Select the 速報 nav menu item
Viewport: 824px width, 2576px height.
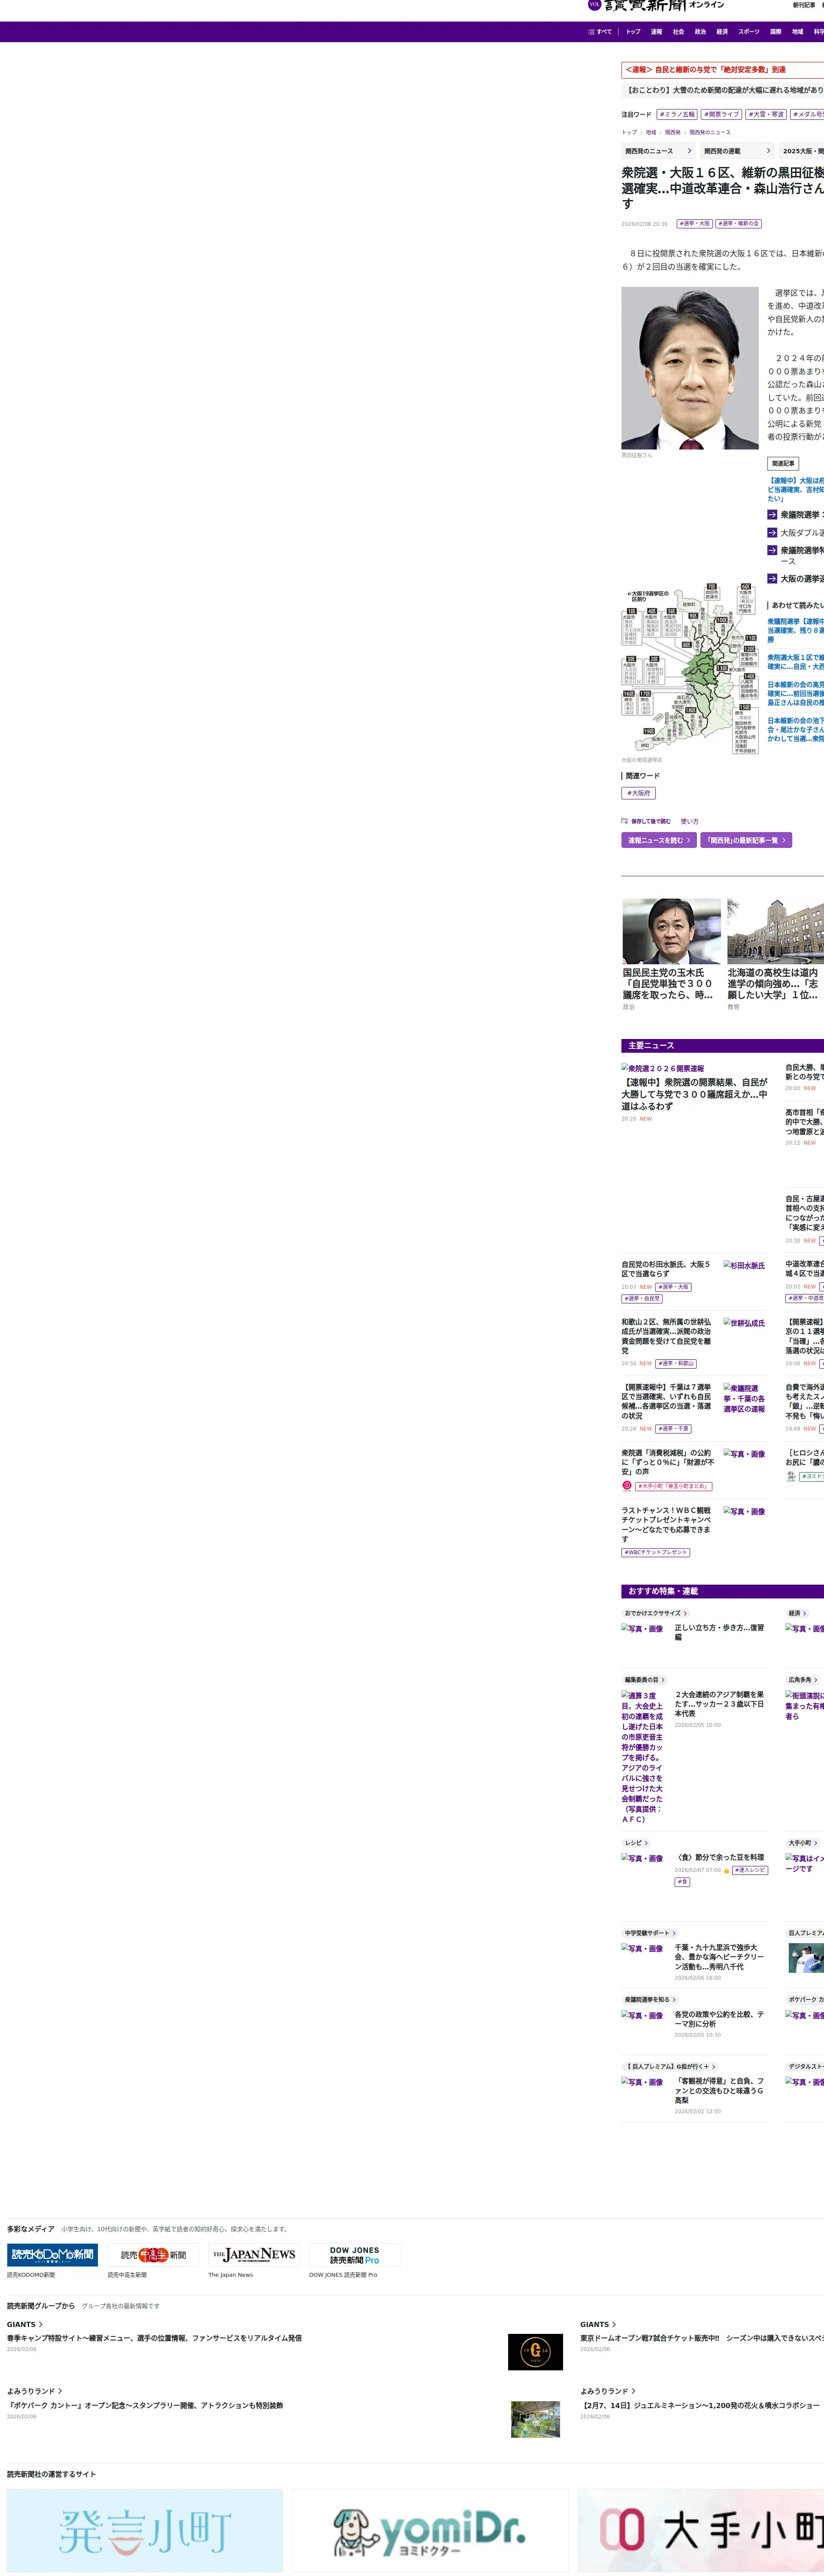[656, 32]
